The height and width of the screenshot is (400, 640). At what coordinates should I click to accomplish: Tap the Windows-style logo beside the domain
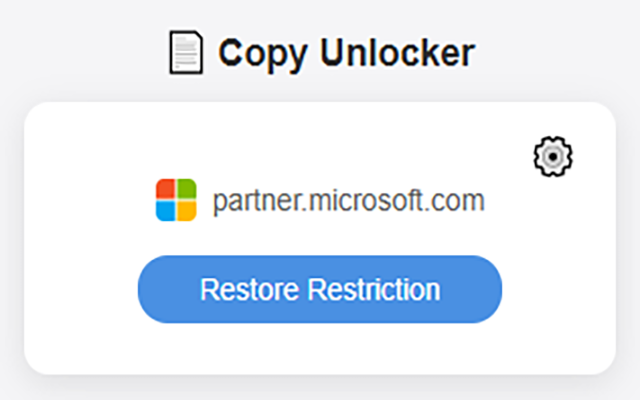point(176,200)
